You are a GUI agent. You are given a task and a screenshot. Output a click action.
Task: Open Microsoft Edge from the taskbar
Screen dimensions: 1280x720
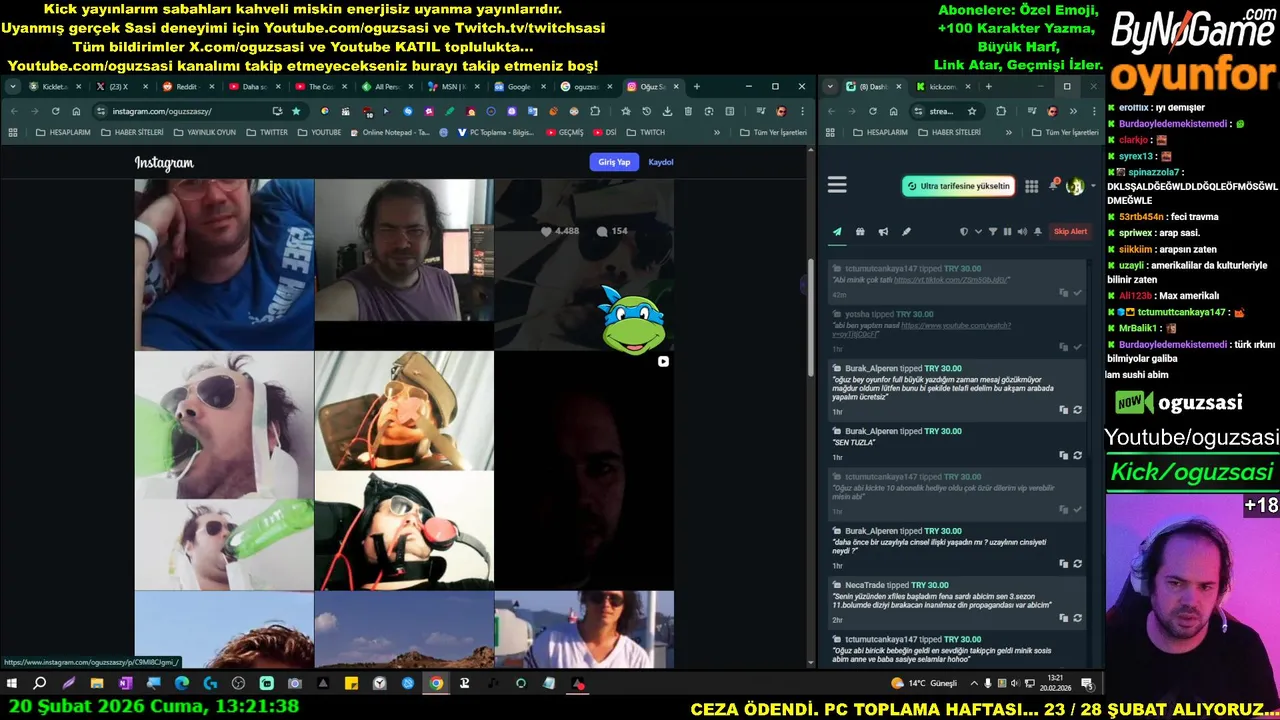[x=181, y=684]
